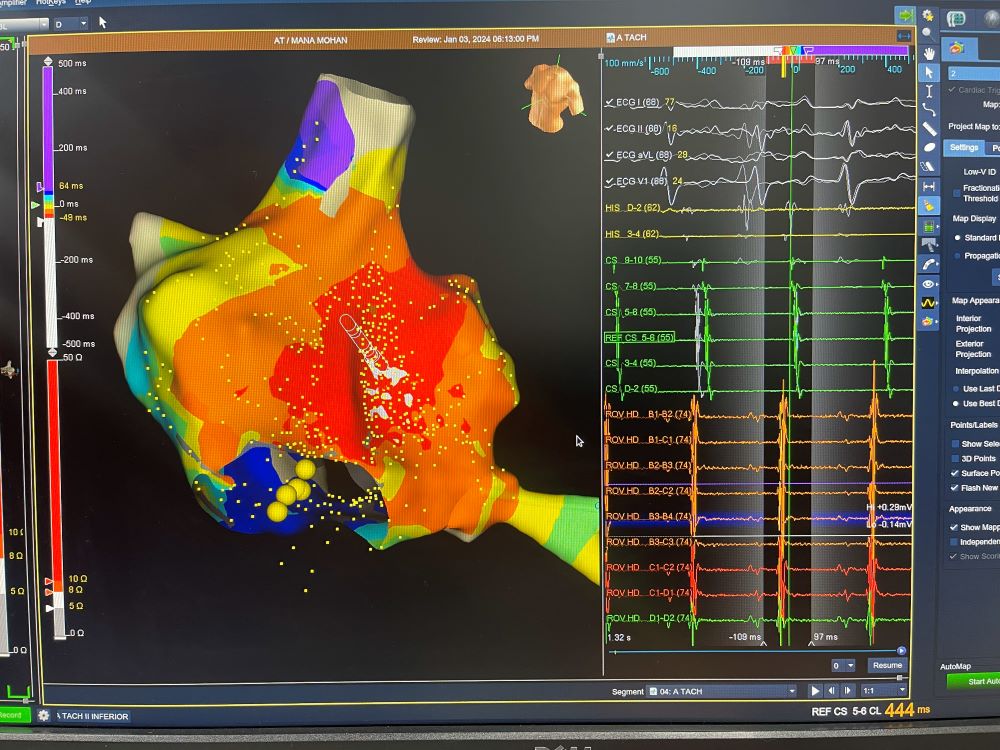The image size is (1000, 750).
Task: Click the REF CS 5-6 channel label
Action: (639, 337)
